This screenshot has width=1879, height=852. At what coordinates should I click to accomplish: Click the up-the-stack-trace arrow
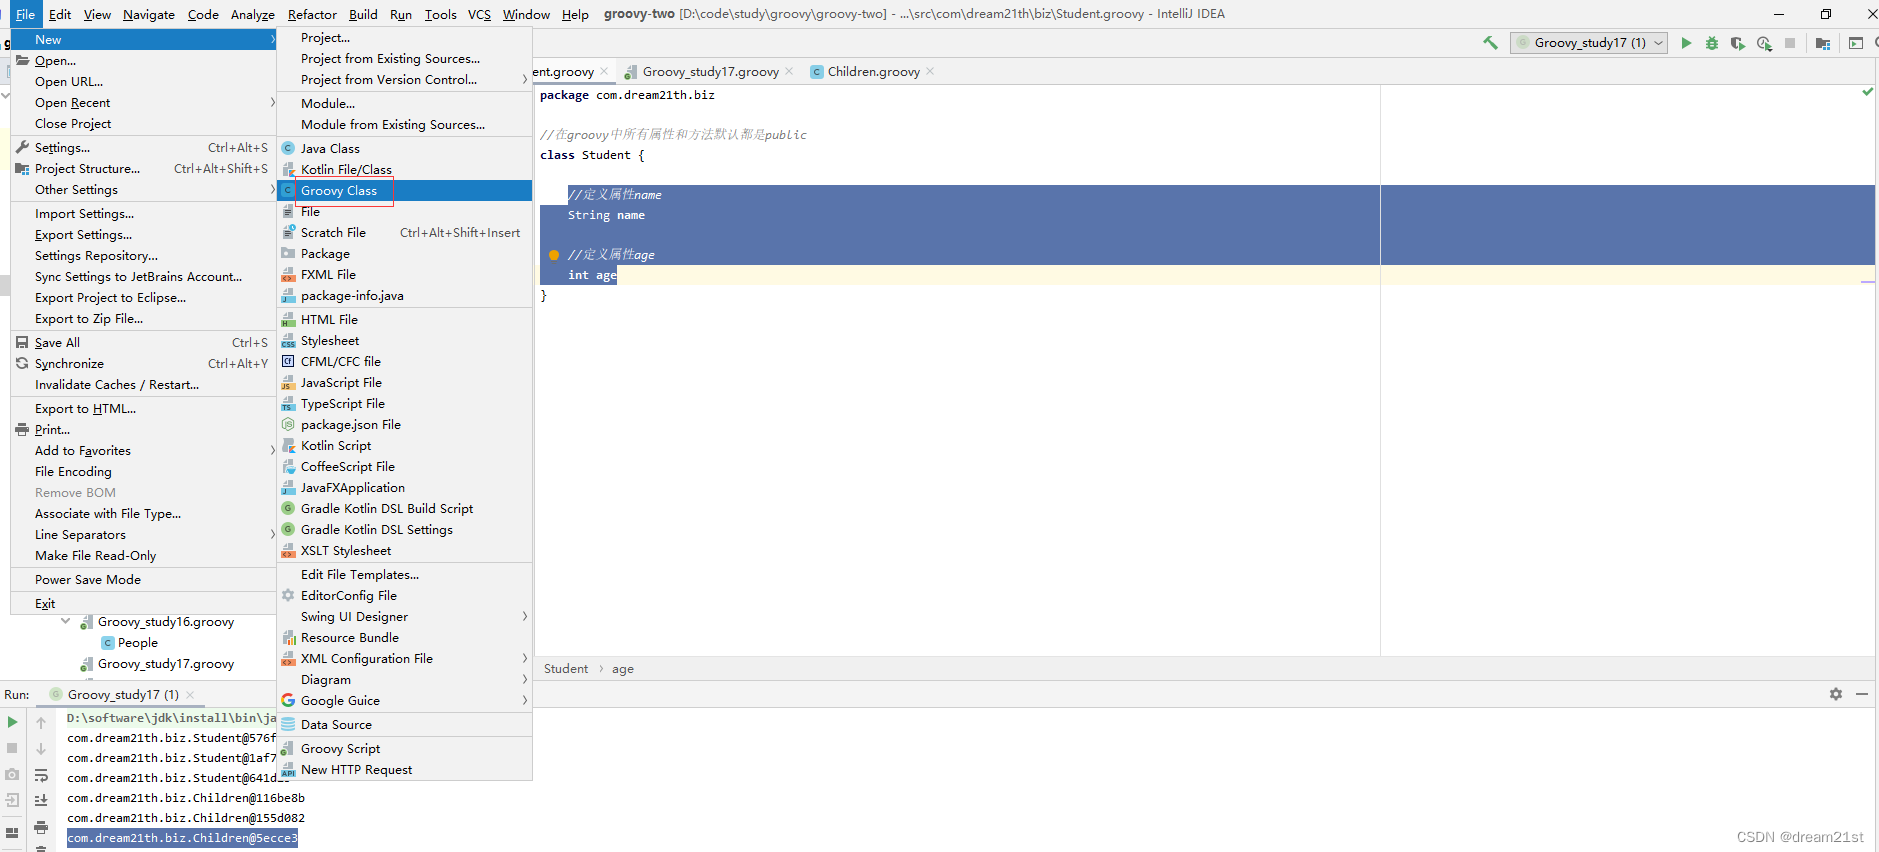point(41,722)
